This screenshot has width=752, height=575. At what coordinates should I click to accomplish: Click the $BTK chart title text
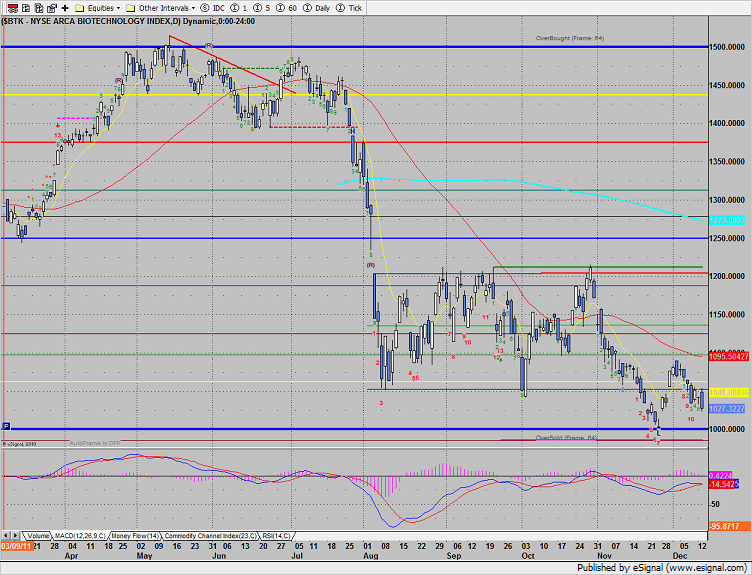coord(128,21)
